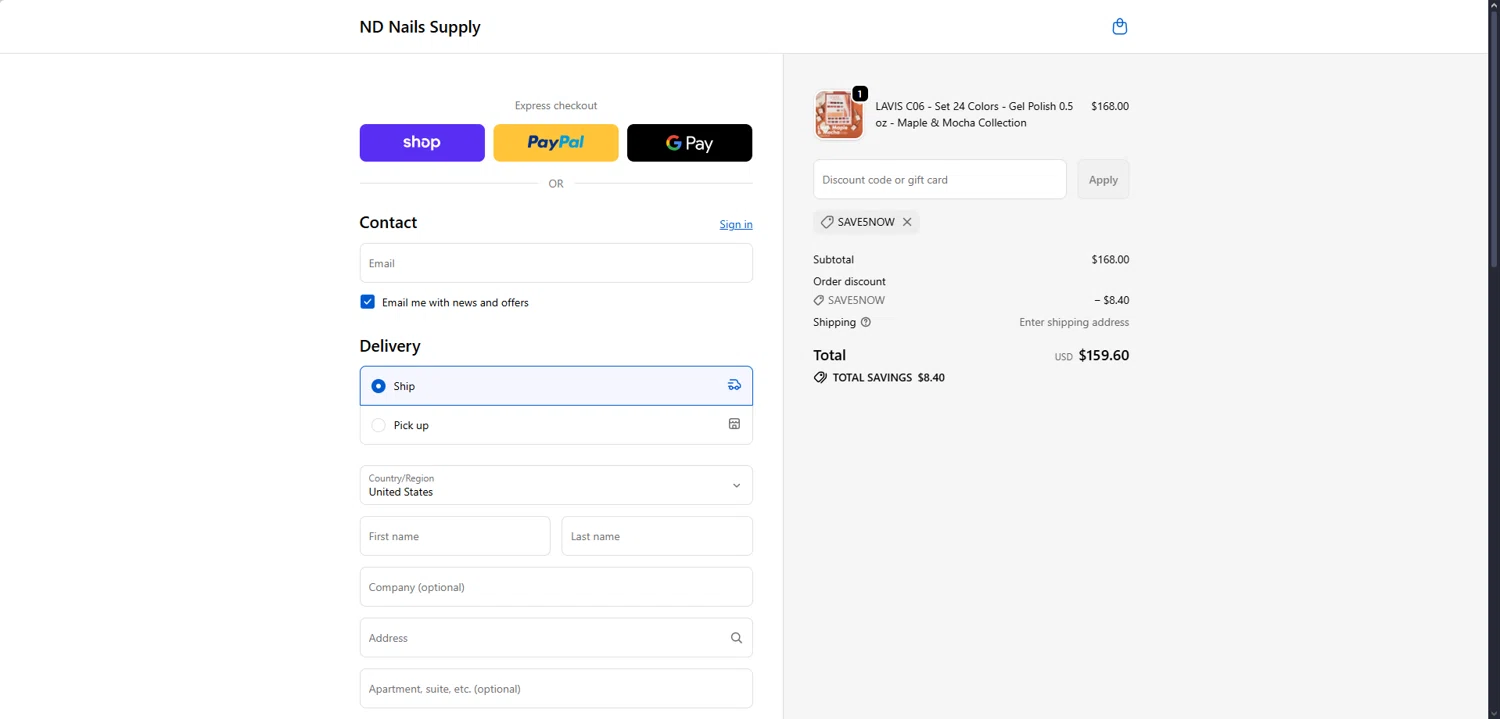Focus the Apartment, suite, etc. field
This screenshot has height=719, width=1500.
(x=556, y=689)
